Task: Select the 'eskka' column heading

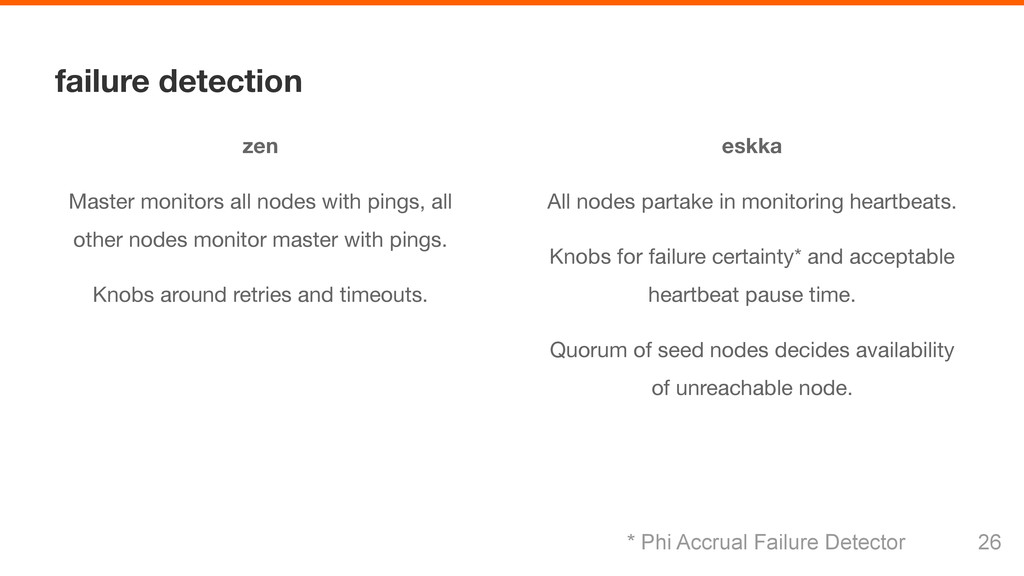Action: pos(751,146)
